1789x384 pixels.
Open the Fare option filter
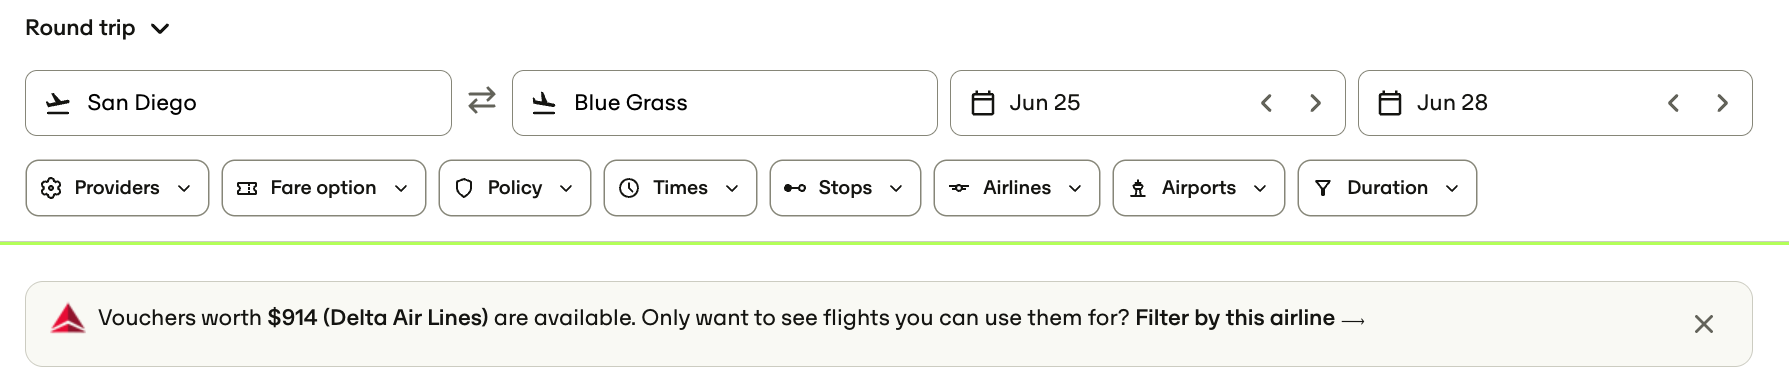324,188
